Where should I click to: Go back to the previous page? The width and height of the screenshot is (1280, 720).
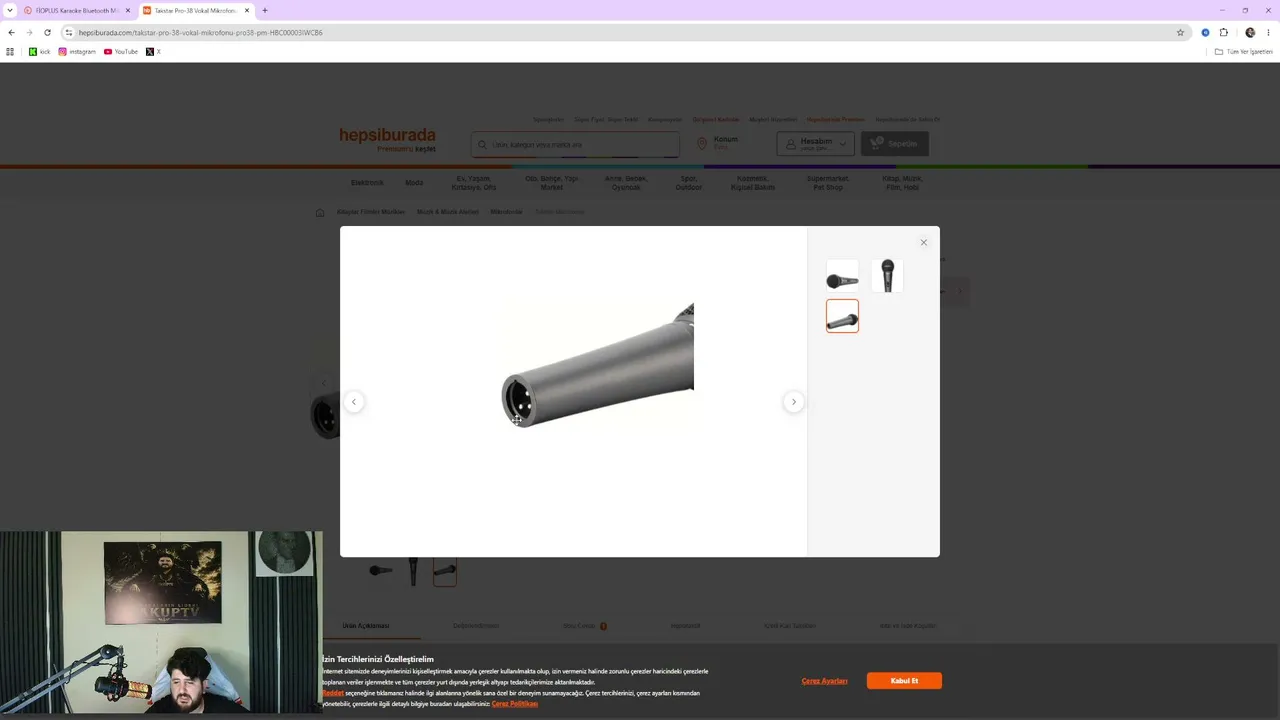pos(11,32)
